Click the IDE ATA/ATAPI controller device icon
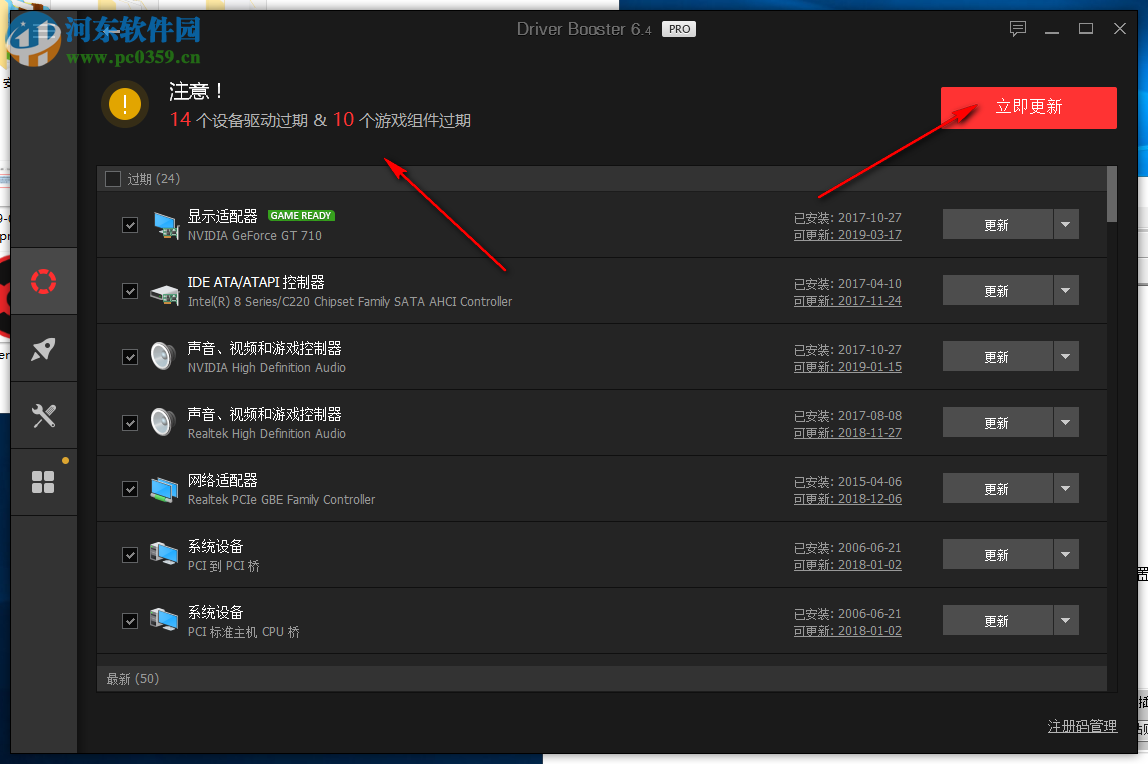Viewport: 1148px width, 764px height. (x=165, y=294)
